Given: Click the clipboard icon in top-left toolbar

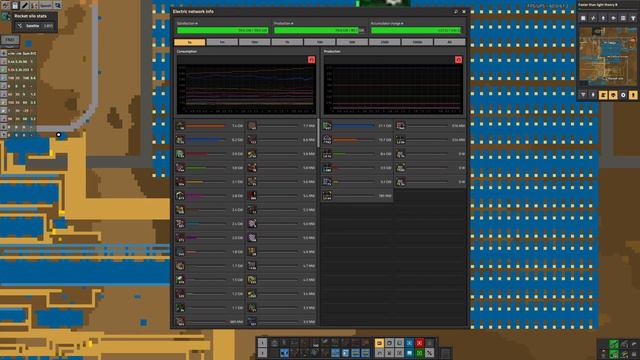Looking at the screenshot, I should [x=15, y=5].
